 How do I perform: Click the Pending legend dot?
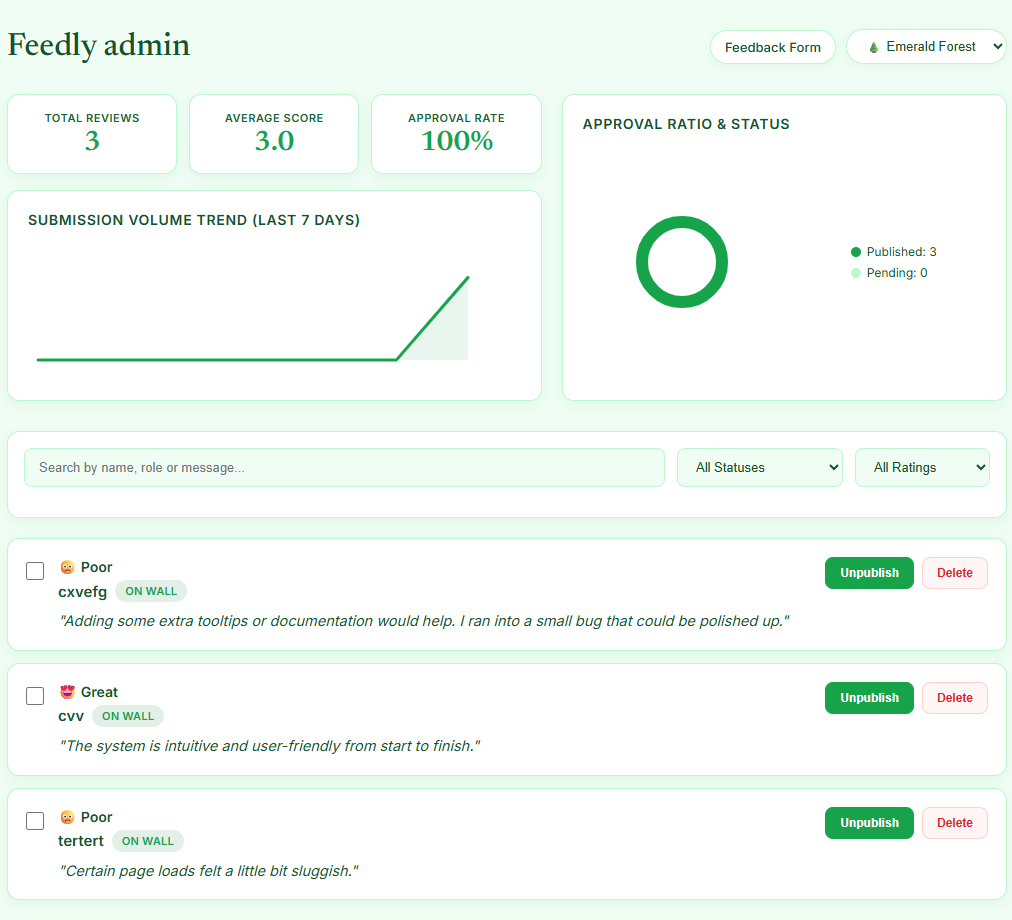[x=856, y=273]
